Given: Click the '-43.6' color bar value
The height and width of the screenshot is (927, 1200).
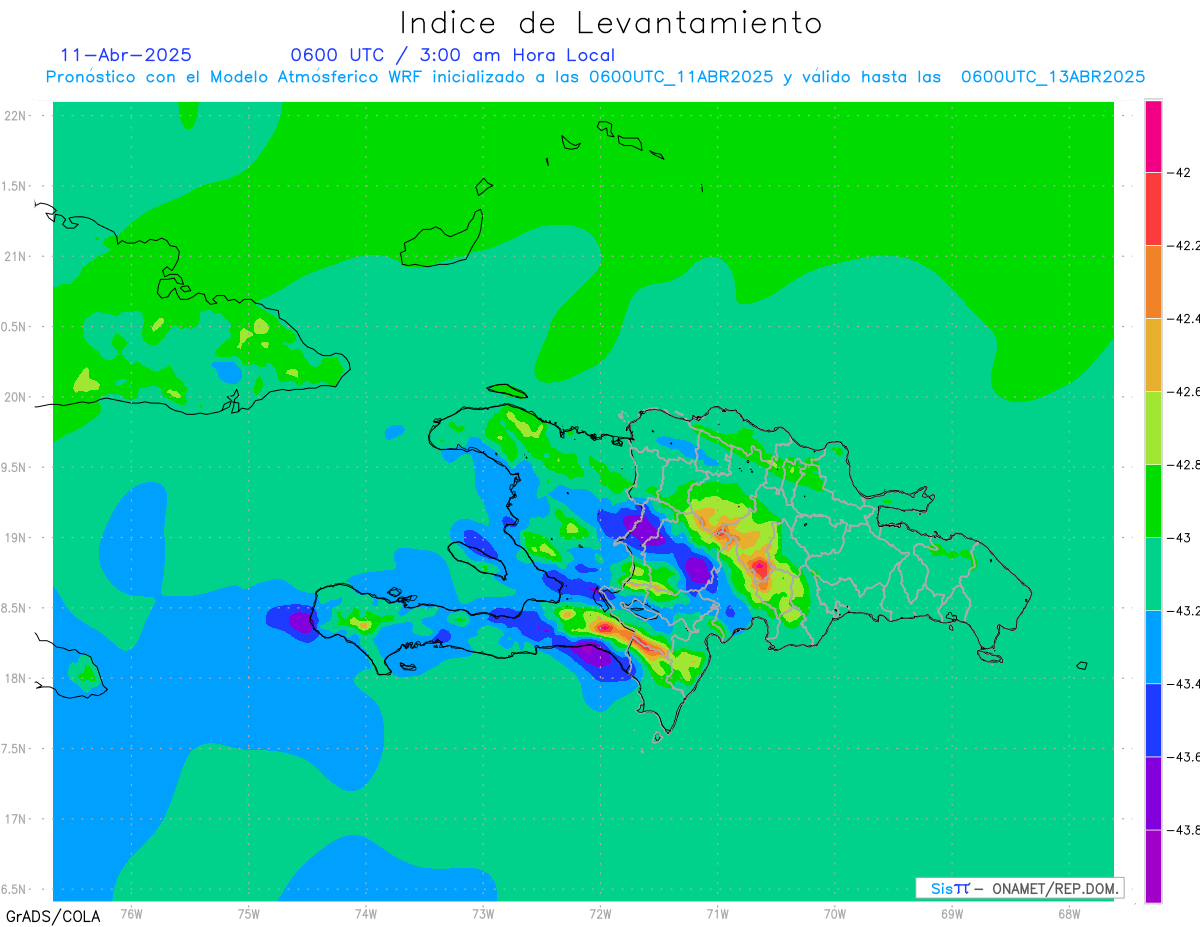Looking at the screenshot, I should [1185, 757].
